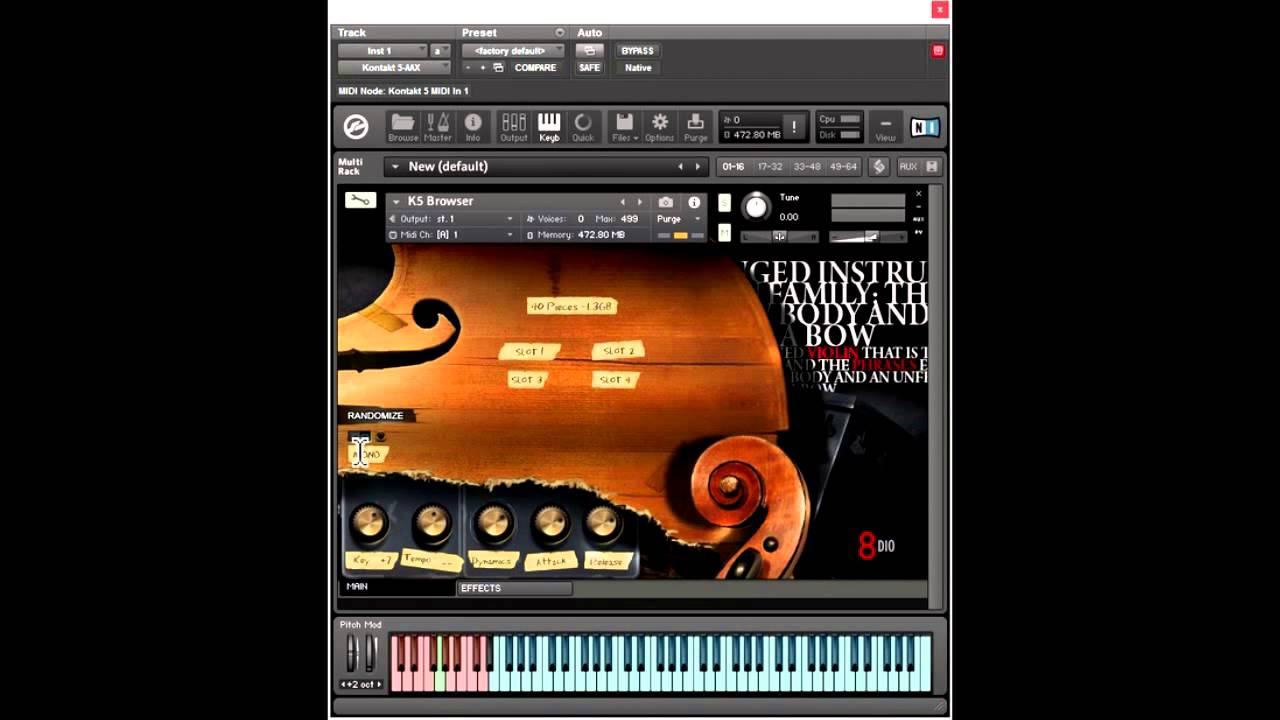The height and width of the screenshot is (720, 1280).
Task: Expand the New (default) multi dropdown
Action: click(395, 167)
